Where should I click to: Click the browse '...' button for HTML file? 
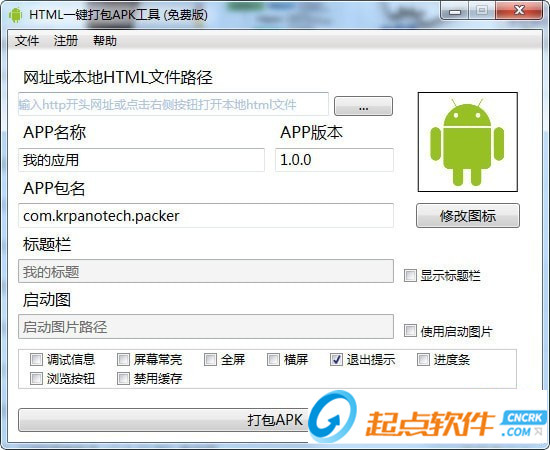coord(363,106)
